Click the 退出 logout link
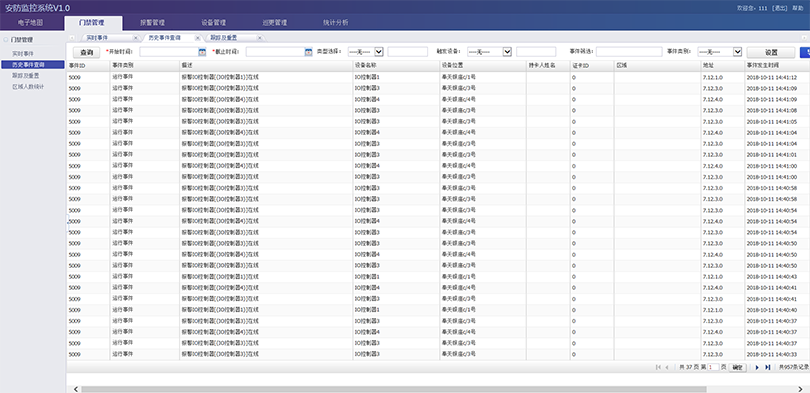This screenshot has height=393, width=810. (x=779, y=8)
